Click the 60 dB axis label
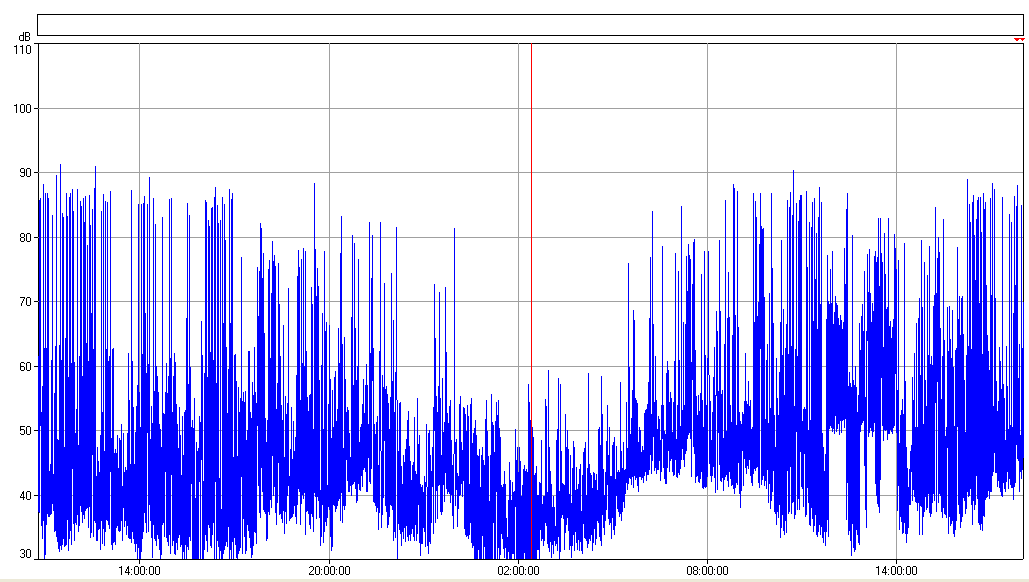Viewport: 1029px width, 582px height. point(25,366)
